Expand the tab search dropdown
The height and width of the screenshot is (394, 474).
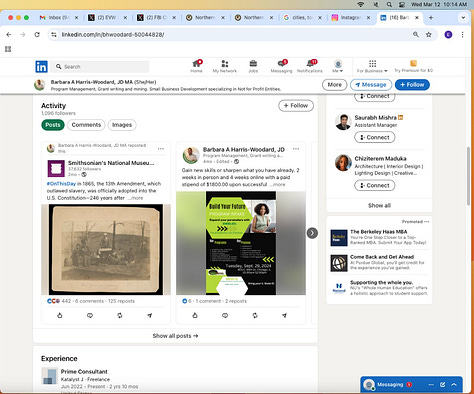[x=463, y=18]
